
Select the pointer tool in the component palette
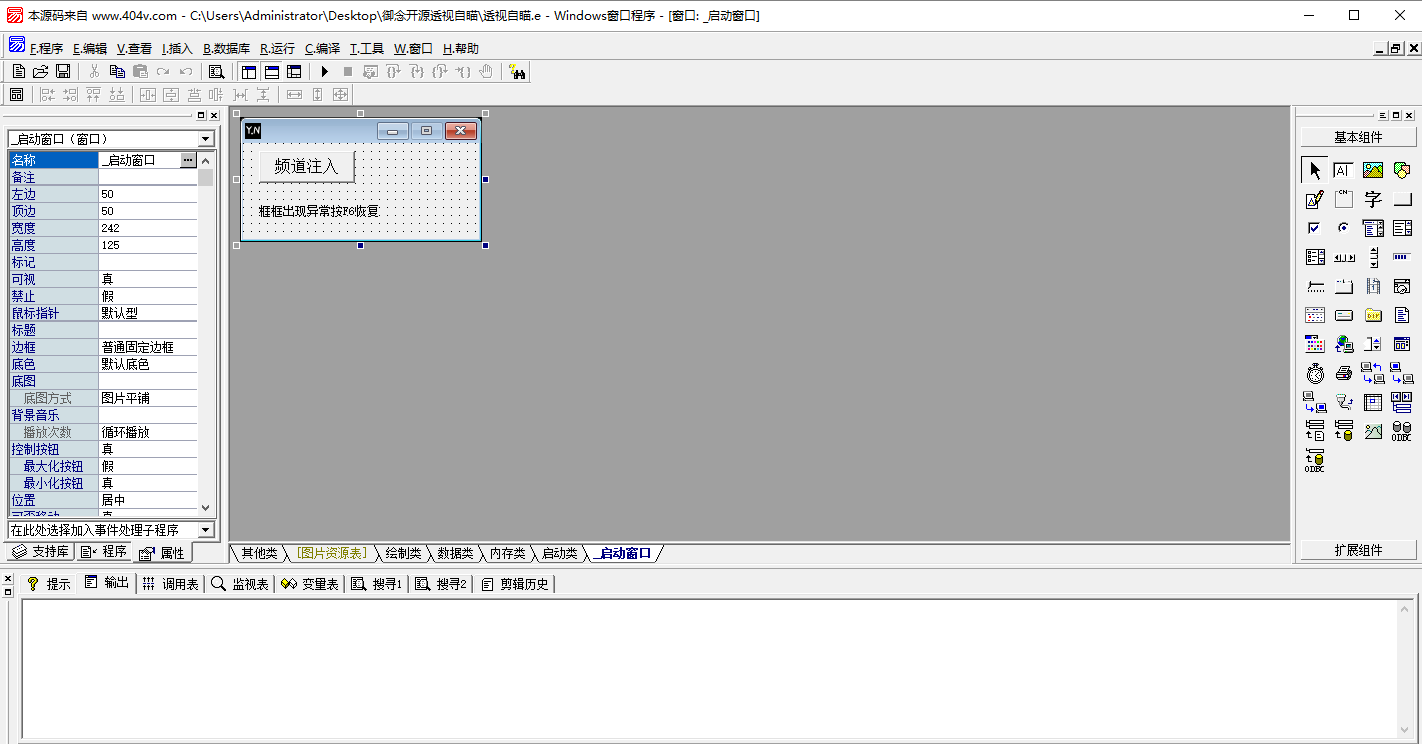pos(1315,169)
